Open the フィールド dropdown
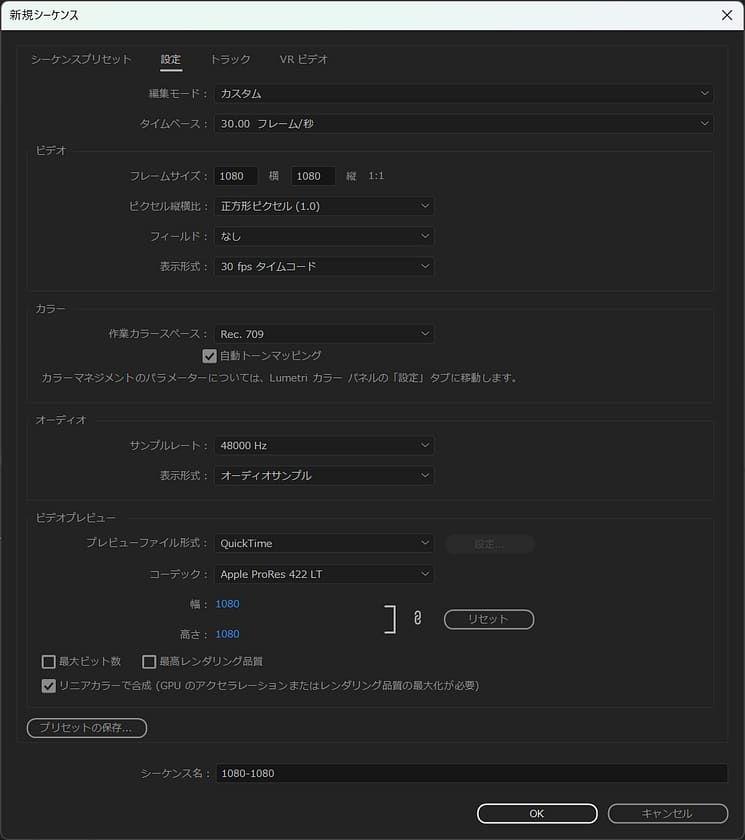 (x=324, y=237)
